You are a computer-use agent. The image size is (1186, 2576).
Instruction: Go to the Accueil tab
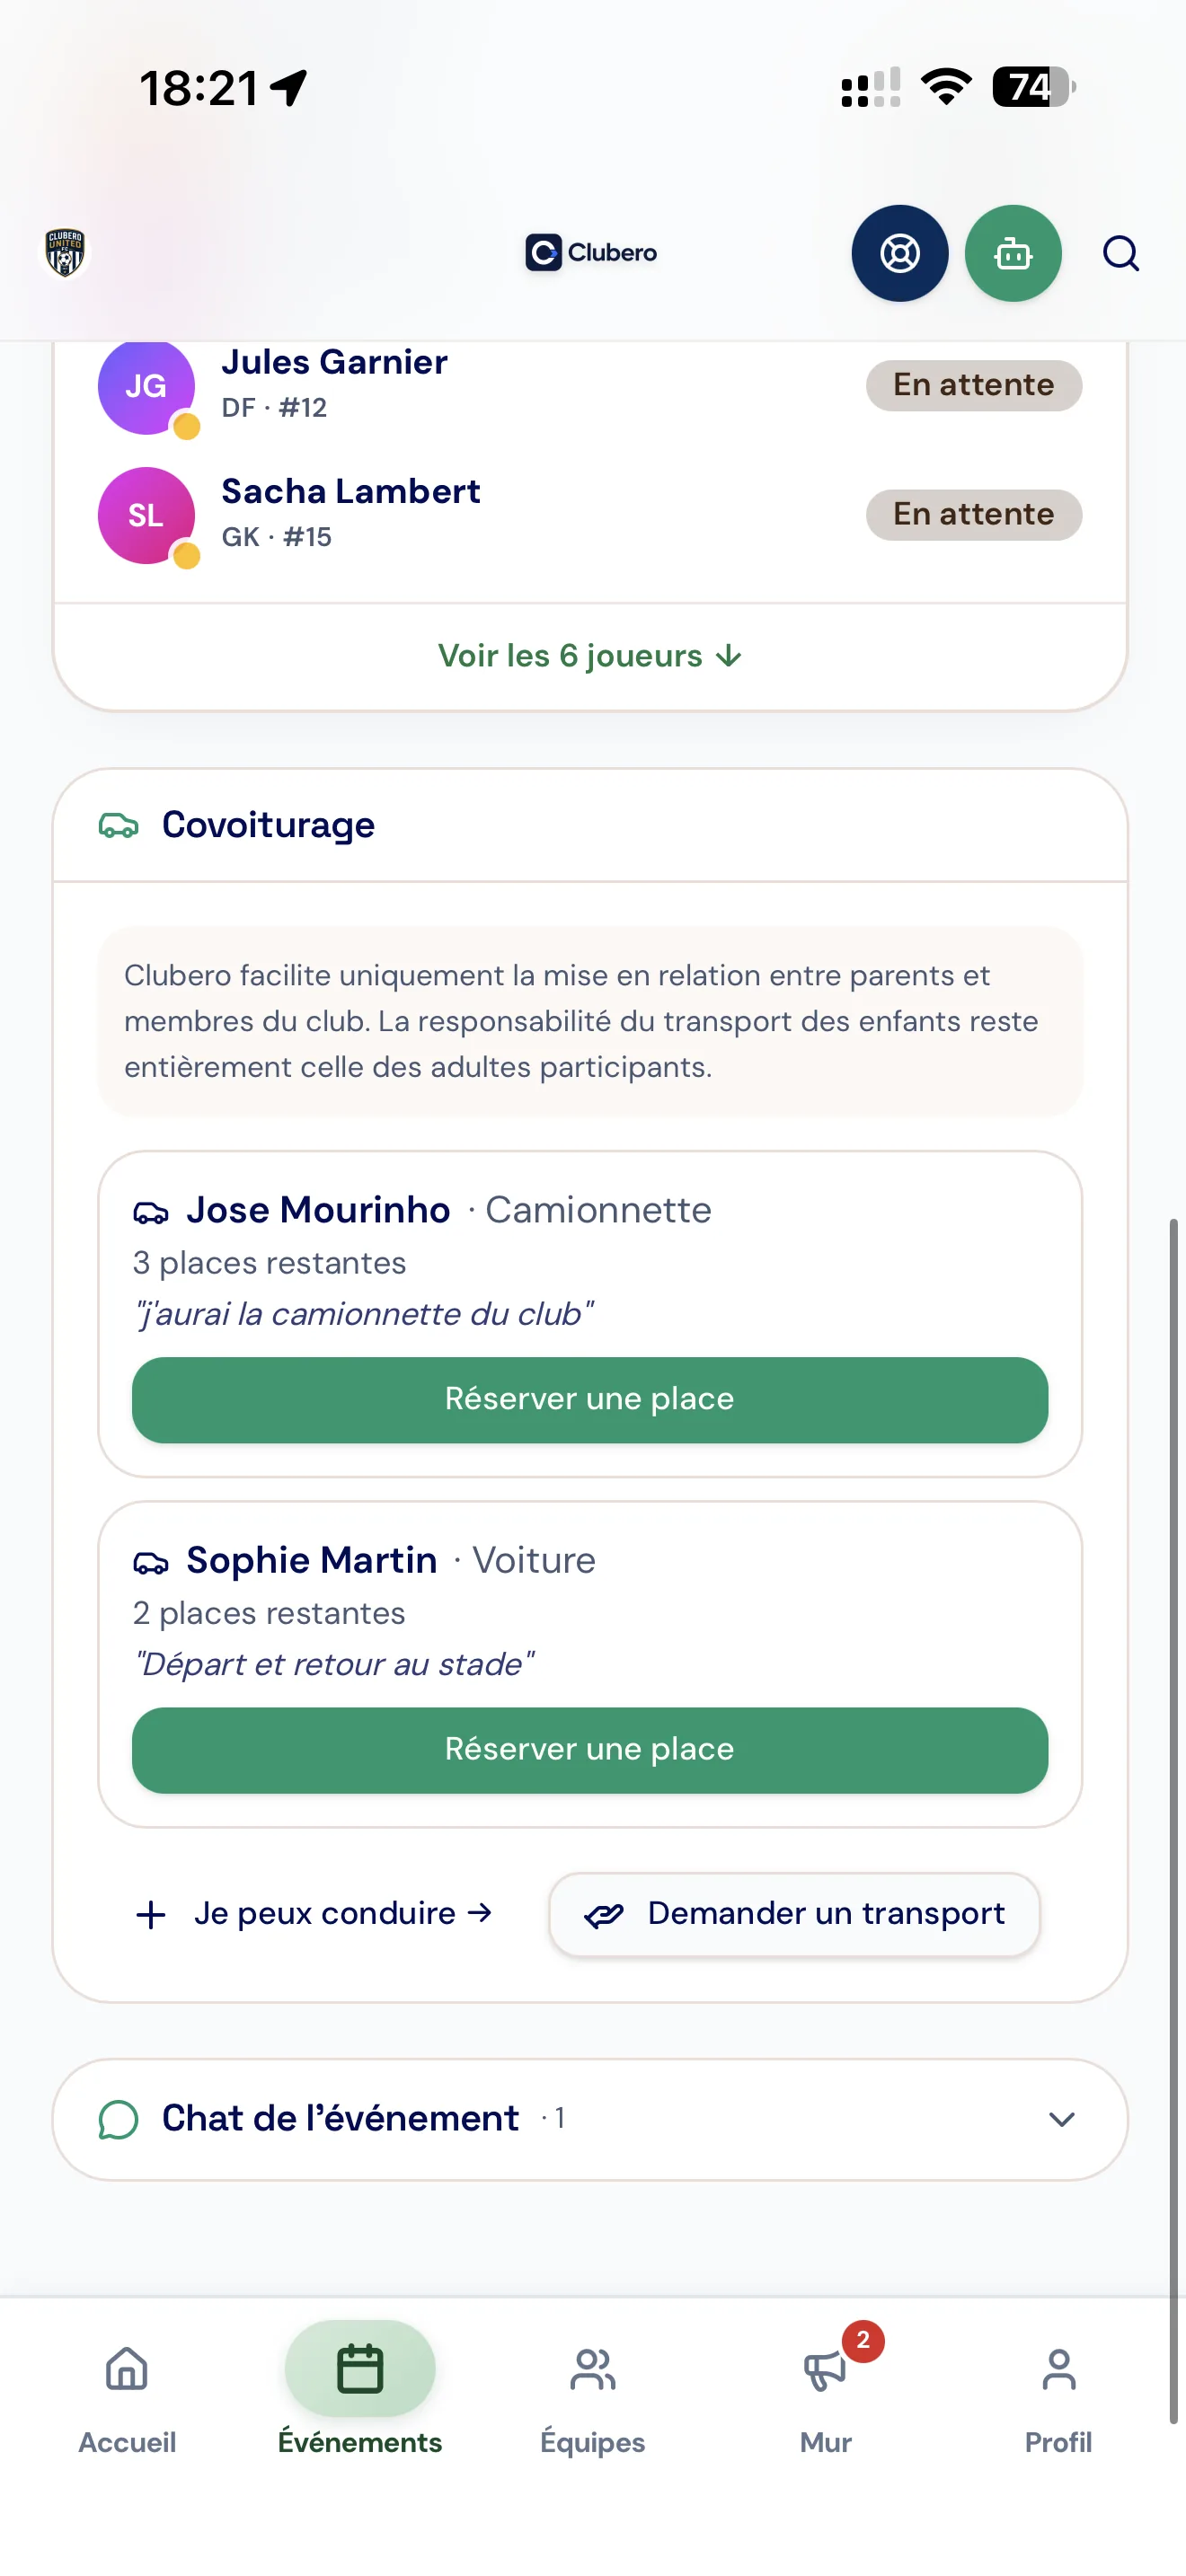(x=127, y=2396)
